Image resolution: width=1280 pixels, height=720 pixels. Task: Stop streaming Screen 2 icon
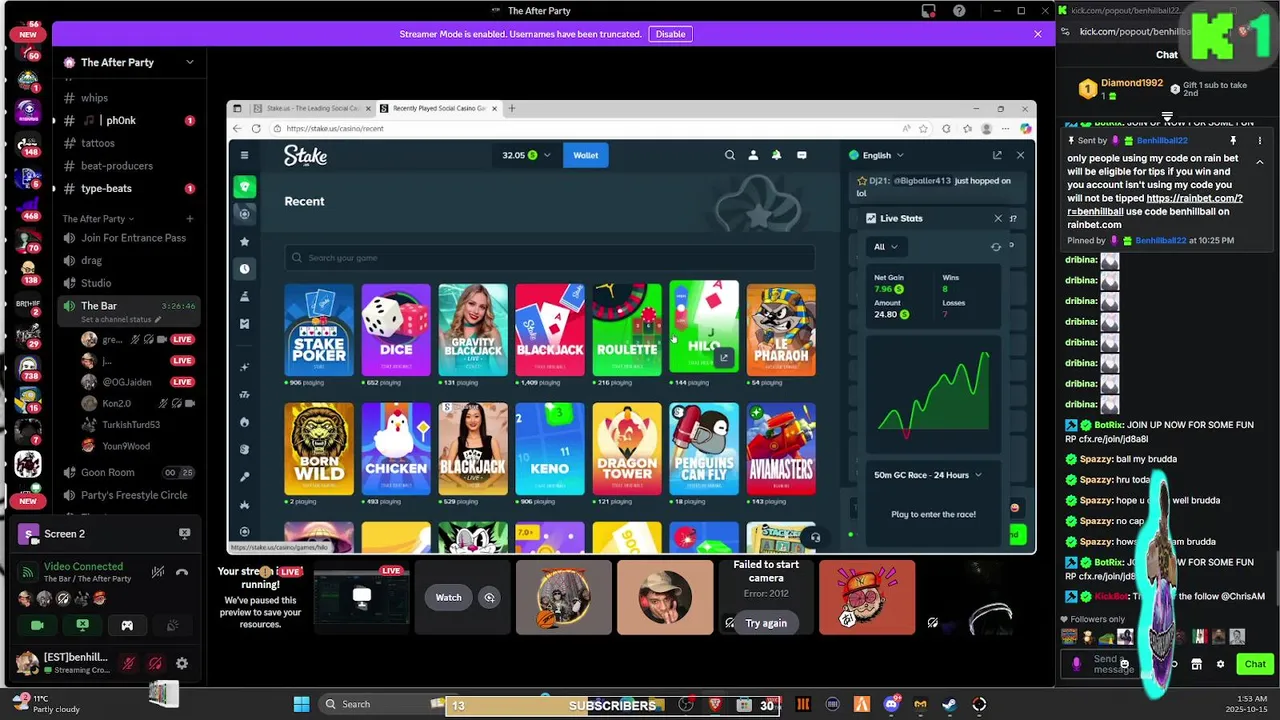click(x=184, y=534)
